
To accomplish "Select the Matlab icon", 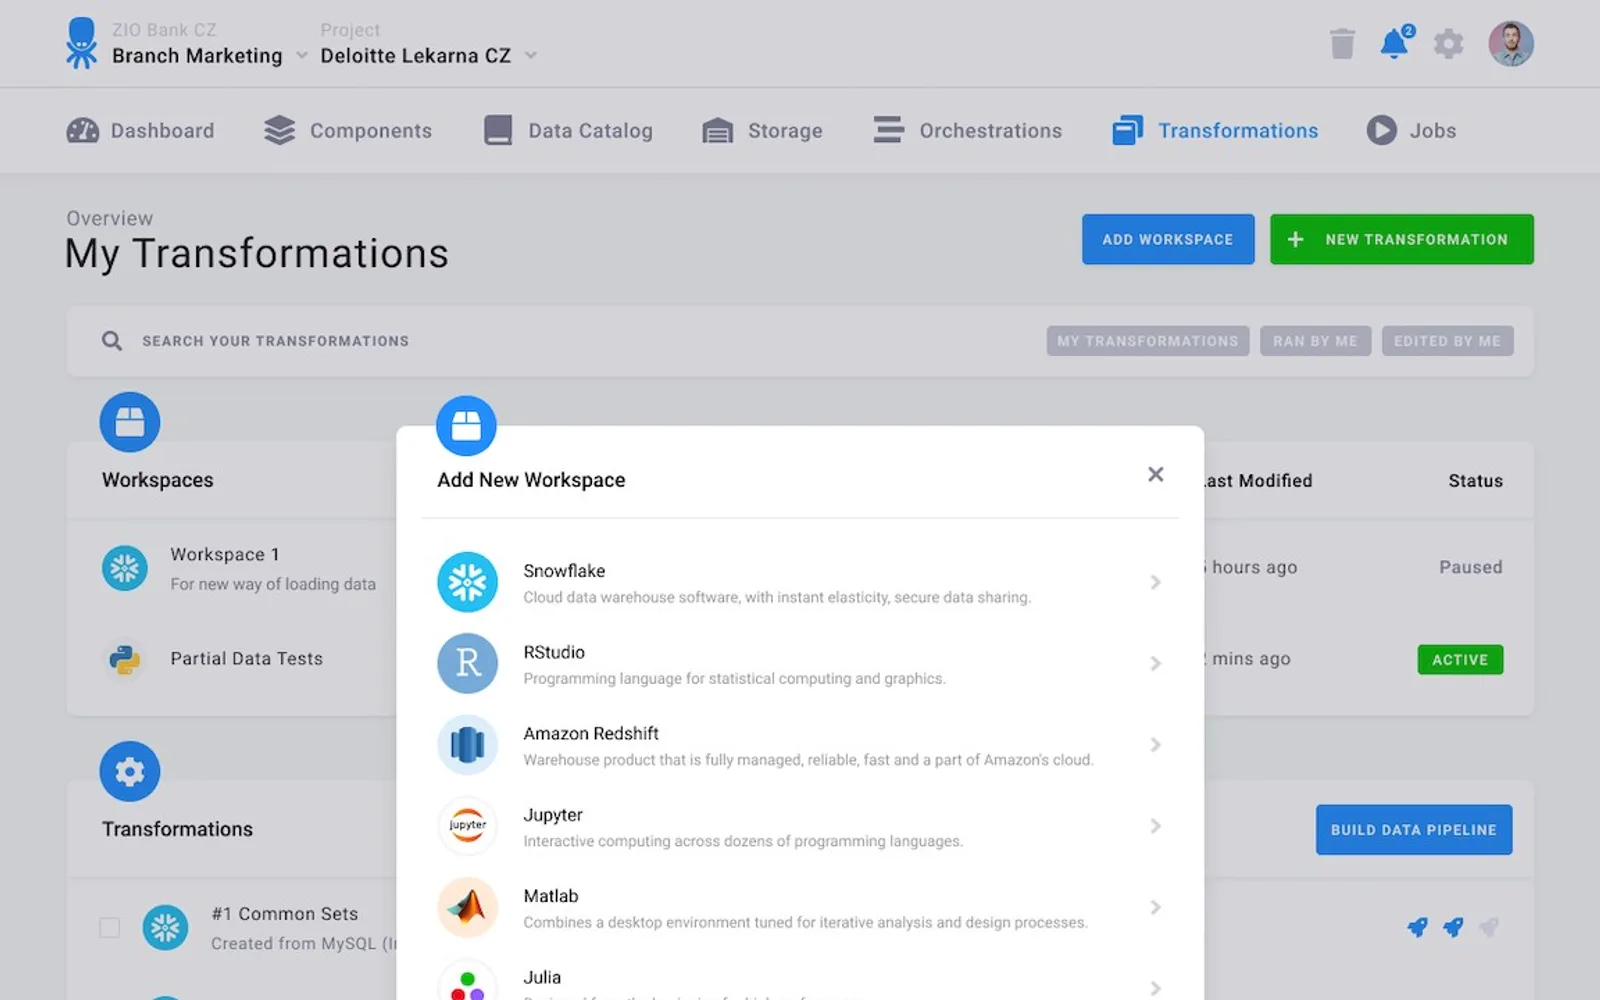I will (467, 907).
